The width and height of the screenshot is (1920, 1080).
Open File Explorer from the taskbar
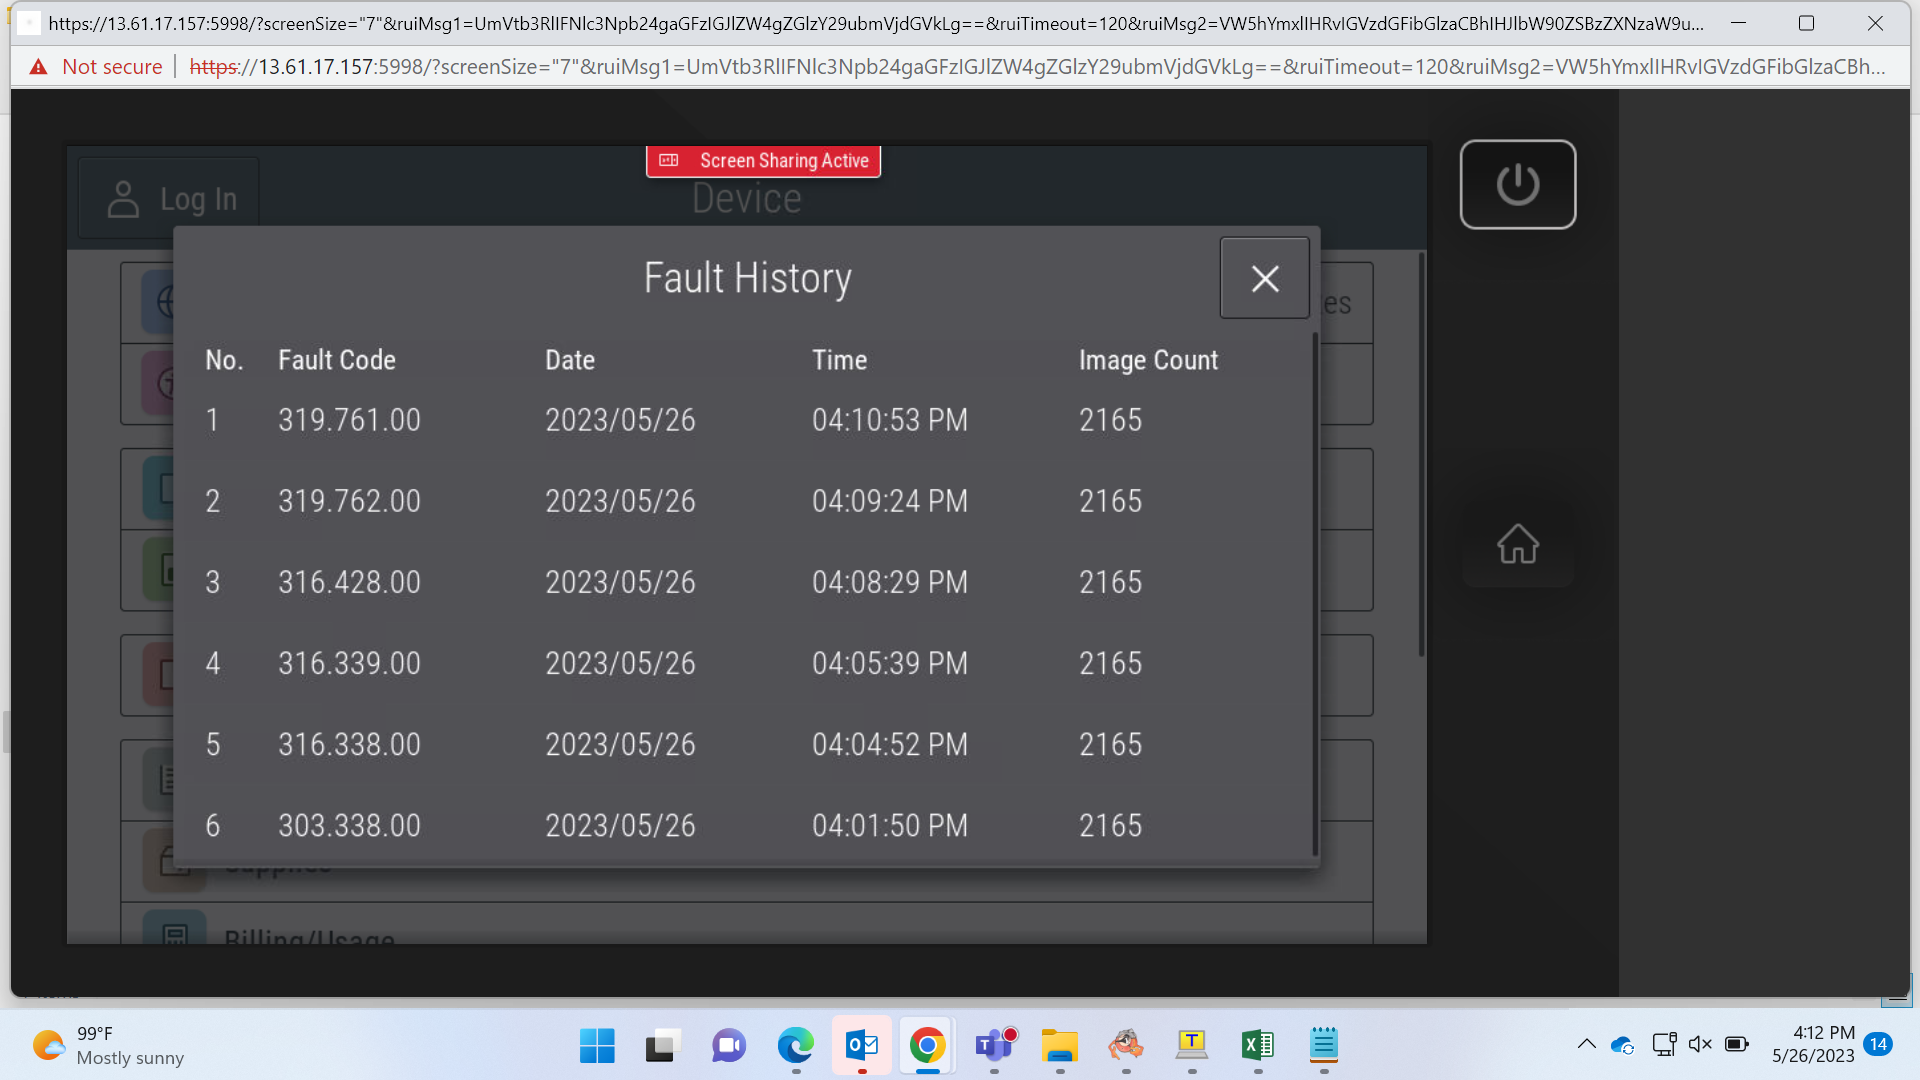click(x=1060, y=1046)
